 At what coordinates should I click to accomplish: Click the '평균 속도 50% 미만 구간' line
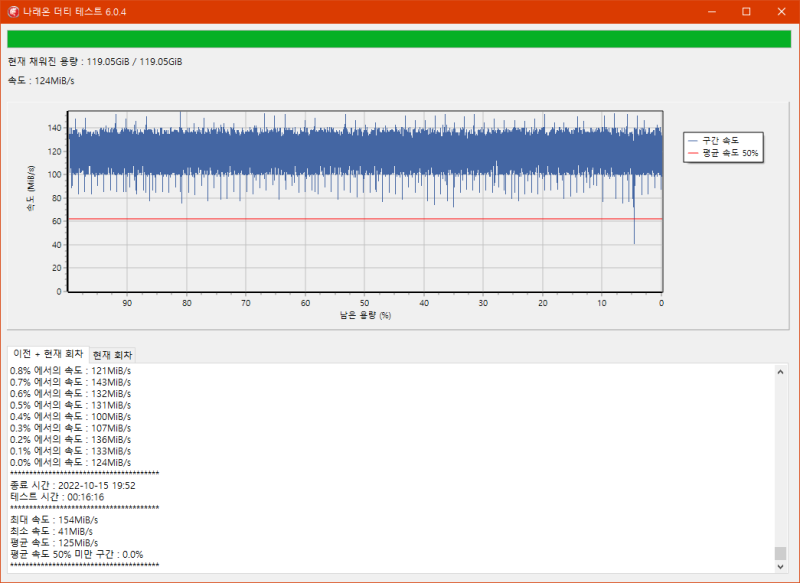(x=77, y=554)
